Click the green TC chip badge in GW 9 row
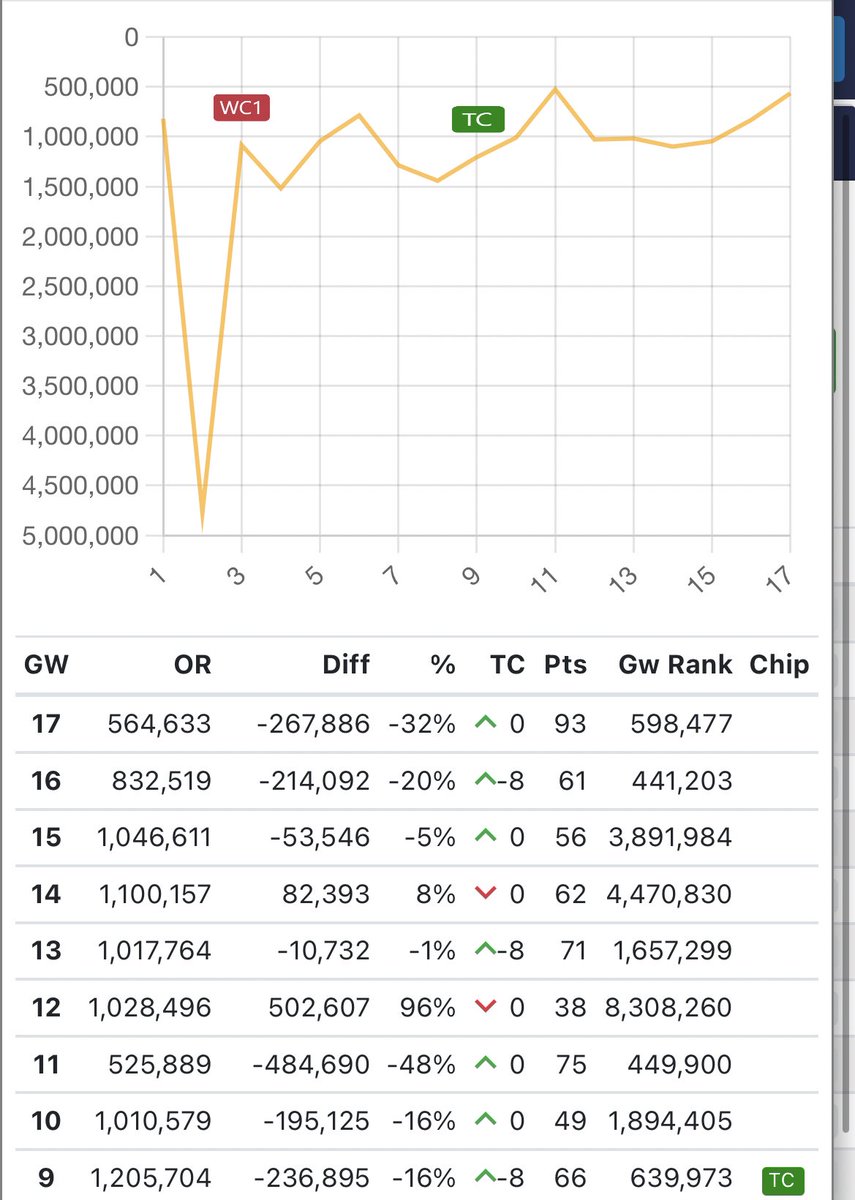 [x=782, y=1179]
